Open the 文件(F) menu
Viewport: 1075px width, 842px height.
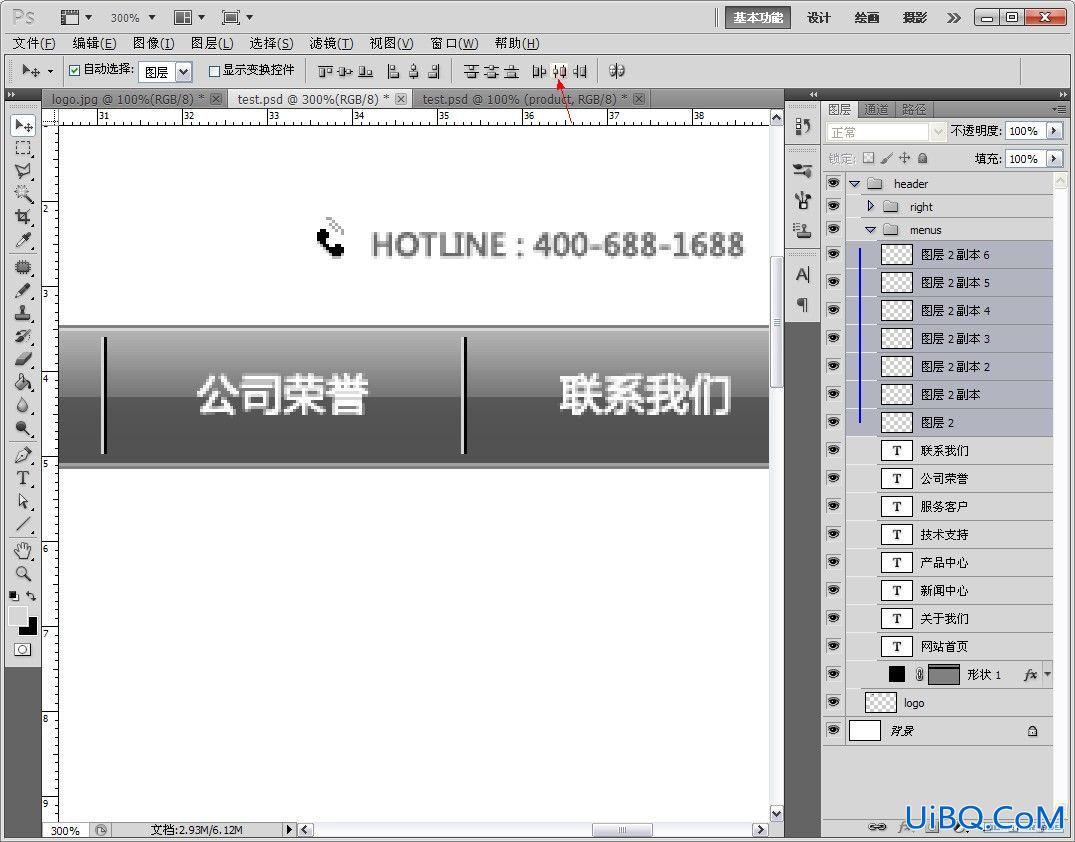point(34,43)
